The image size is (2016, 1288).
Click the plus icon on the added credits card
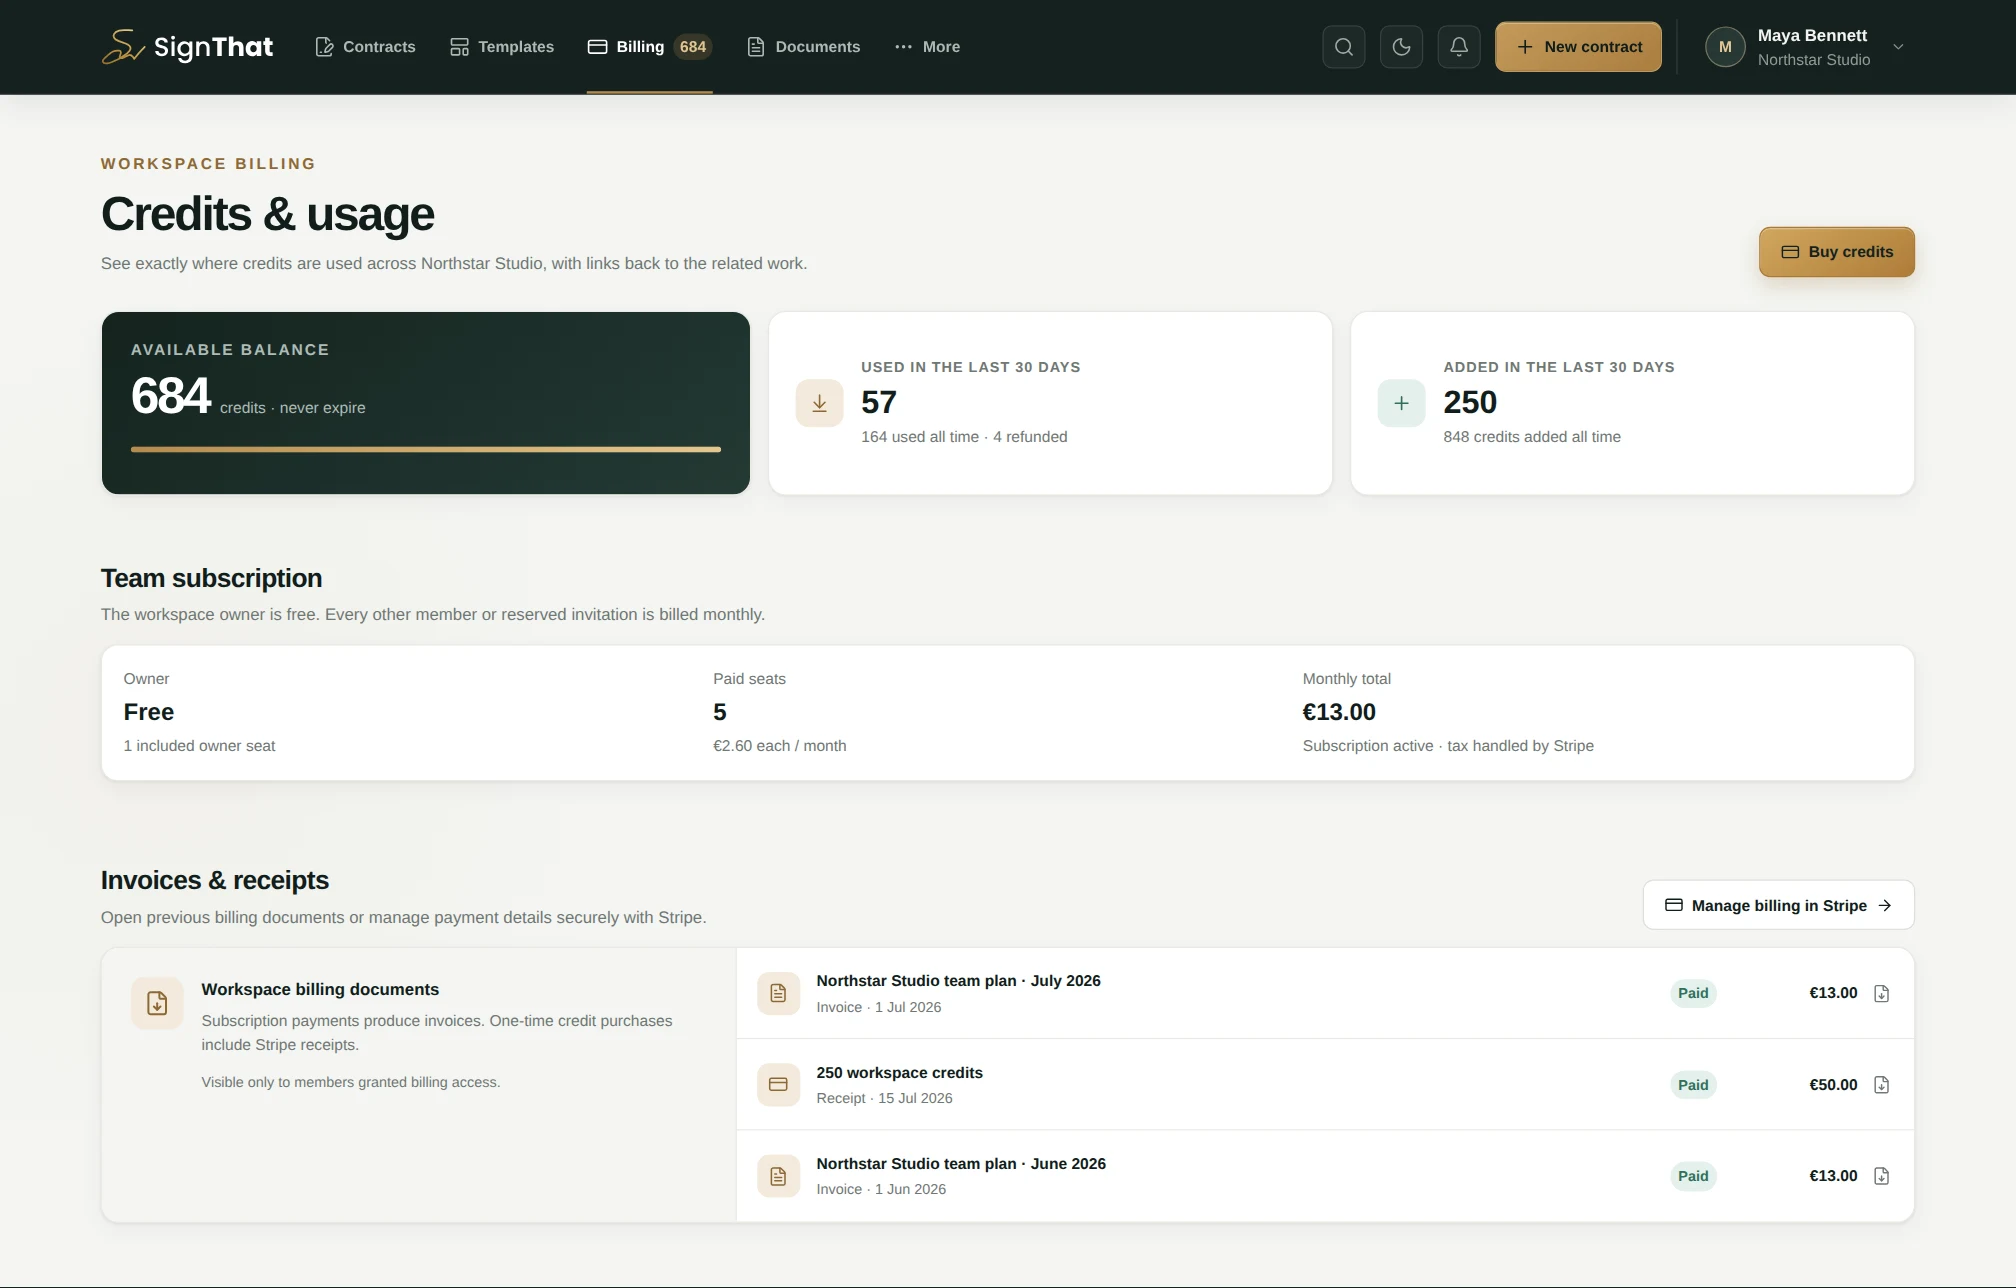[x=1401, y=403]
